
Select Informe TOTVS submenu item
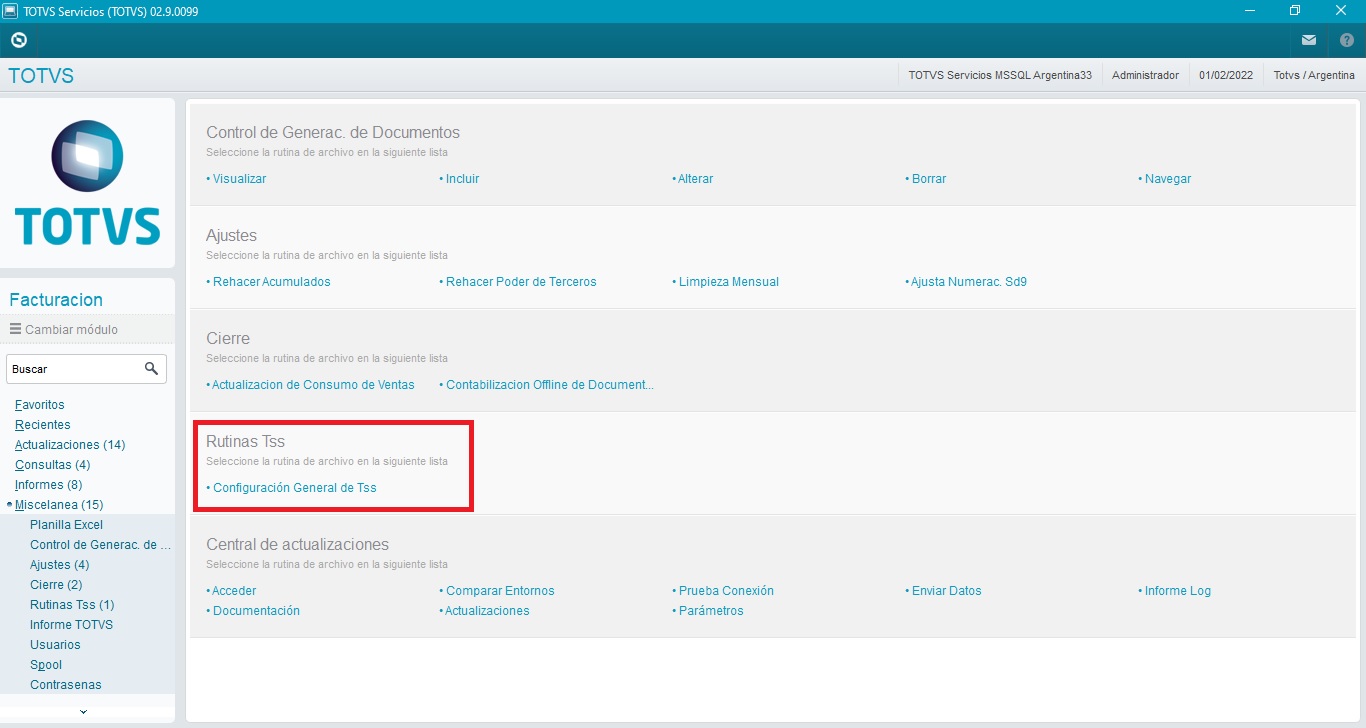click(72, 625)
